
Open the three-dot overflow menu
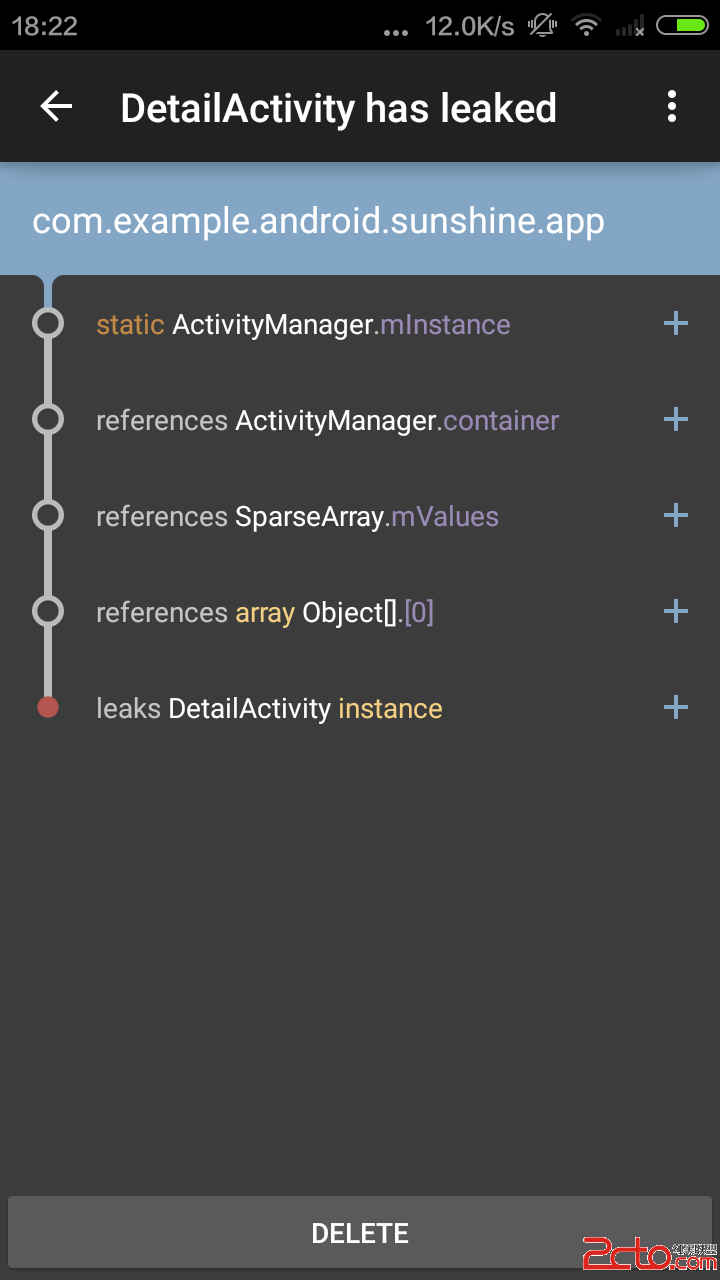[672, 107]
